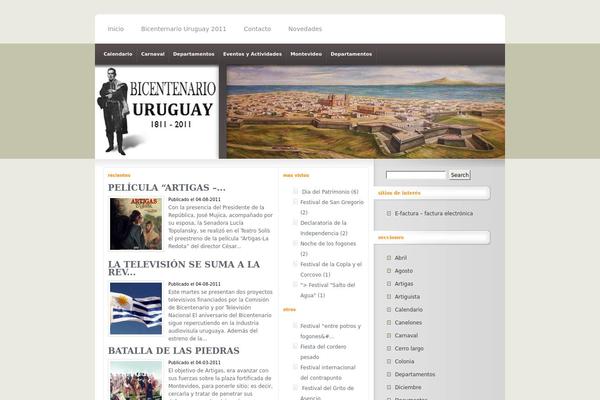
Task: Click the bullet icon beside E-factura link
Action: pos(389,214)
